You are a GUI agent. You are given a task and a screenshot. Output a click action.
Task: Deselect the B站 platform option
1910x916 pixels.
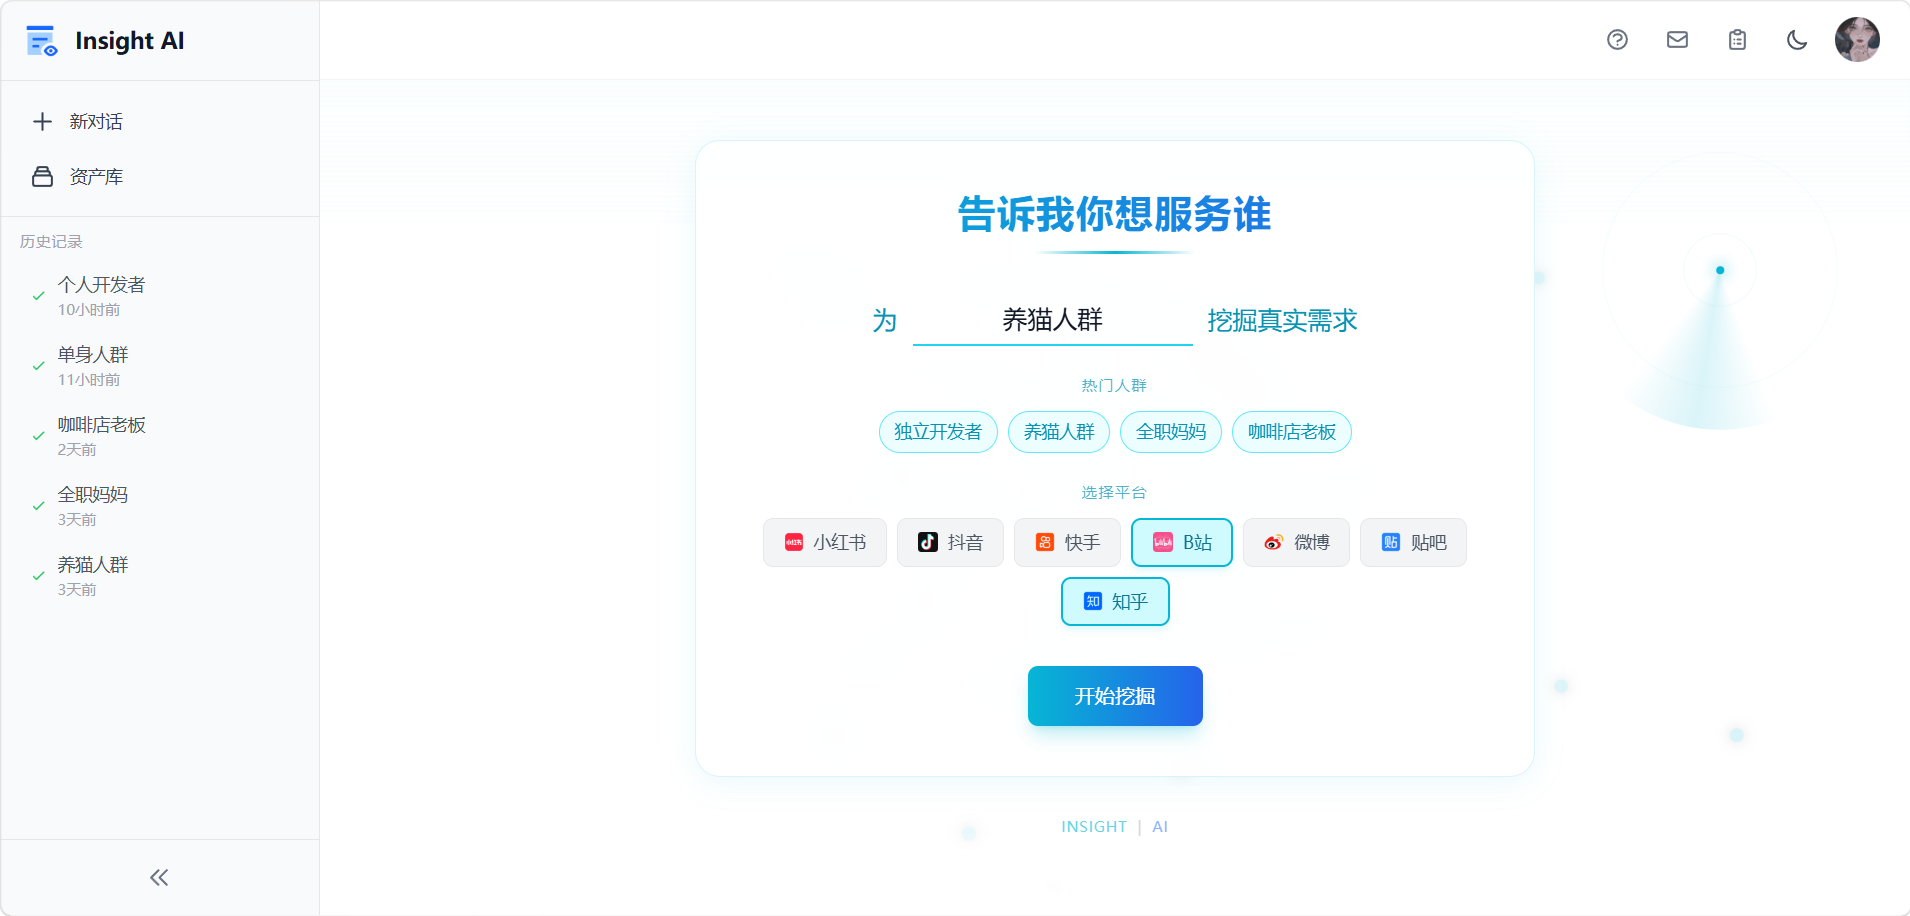[1182, 542]
